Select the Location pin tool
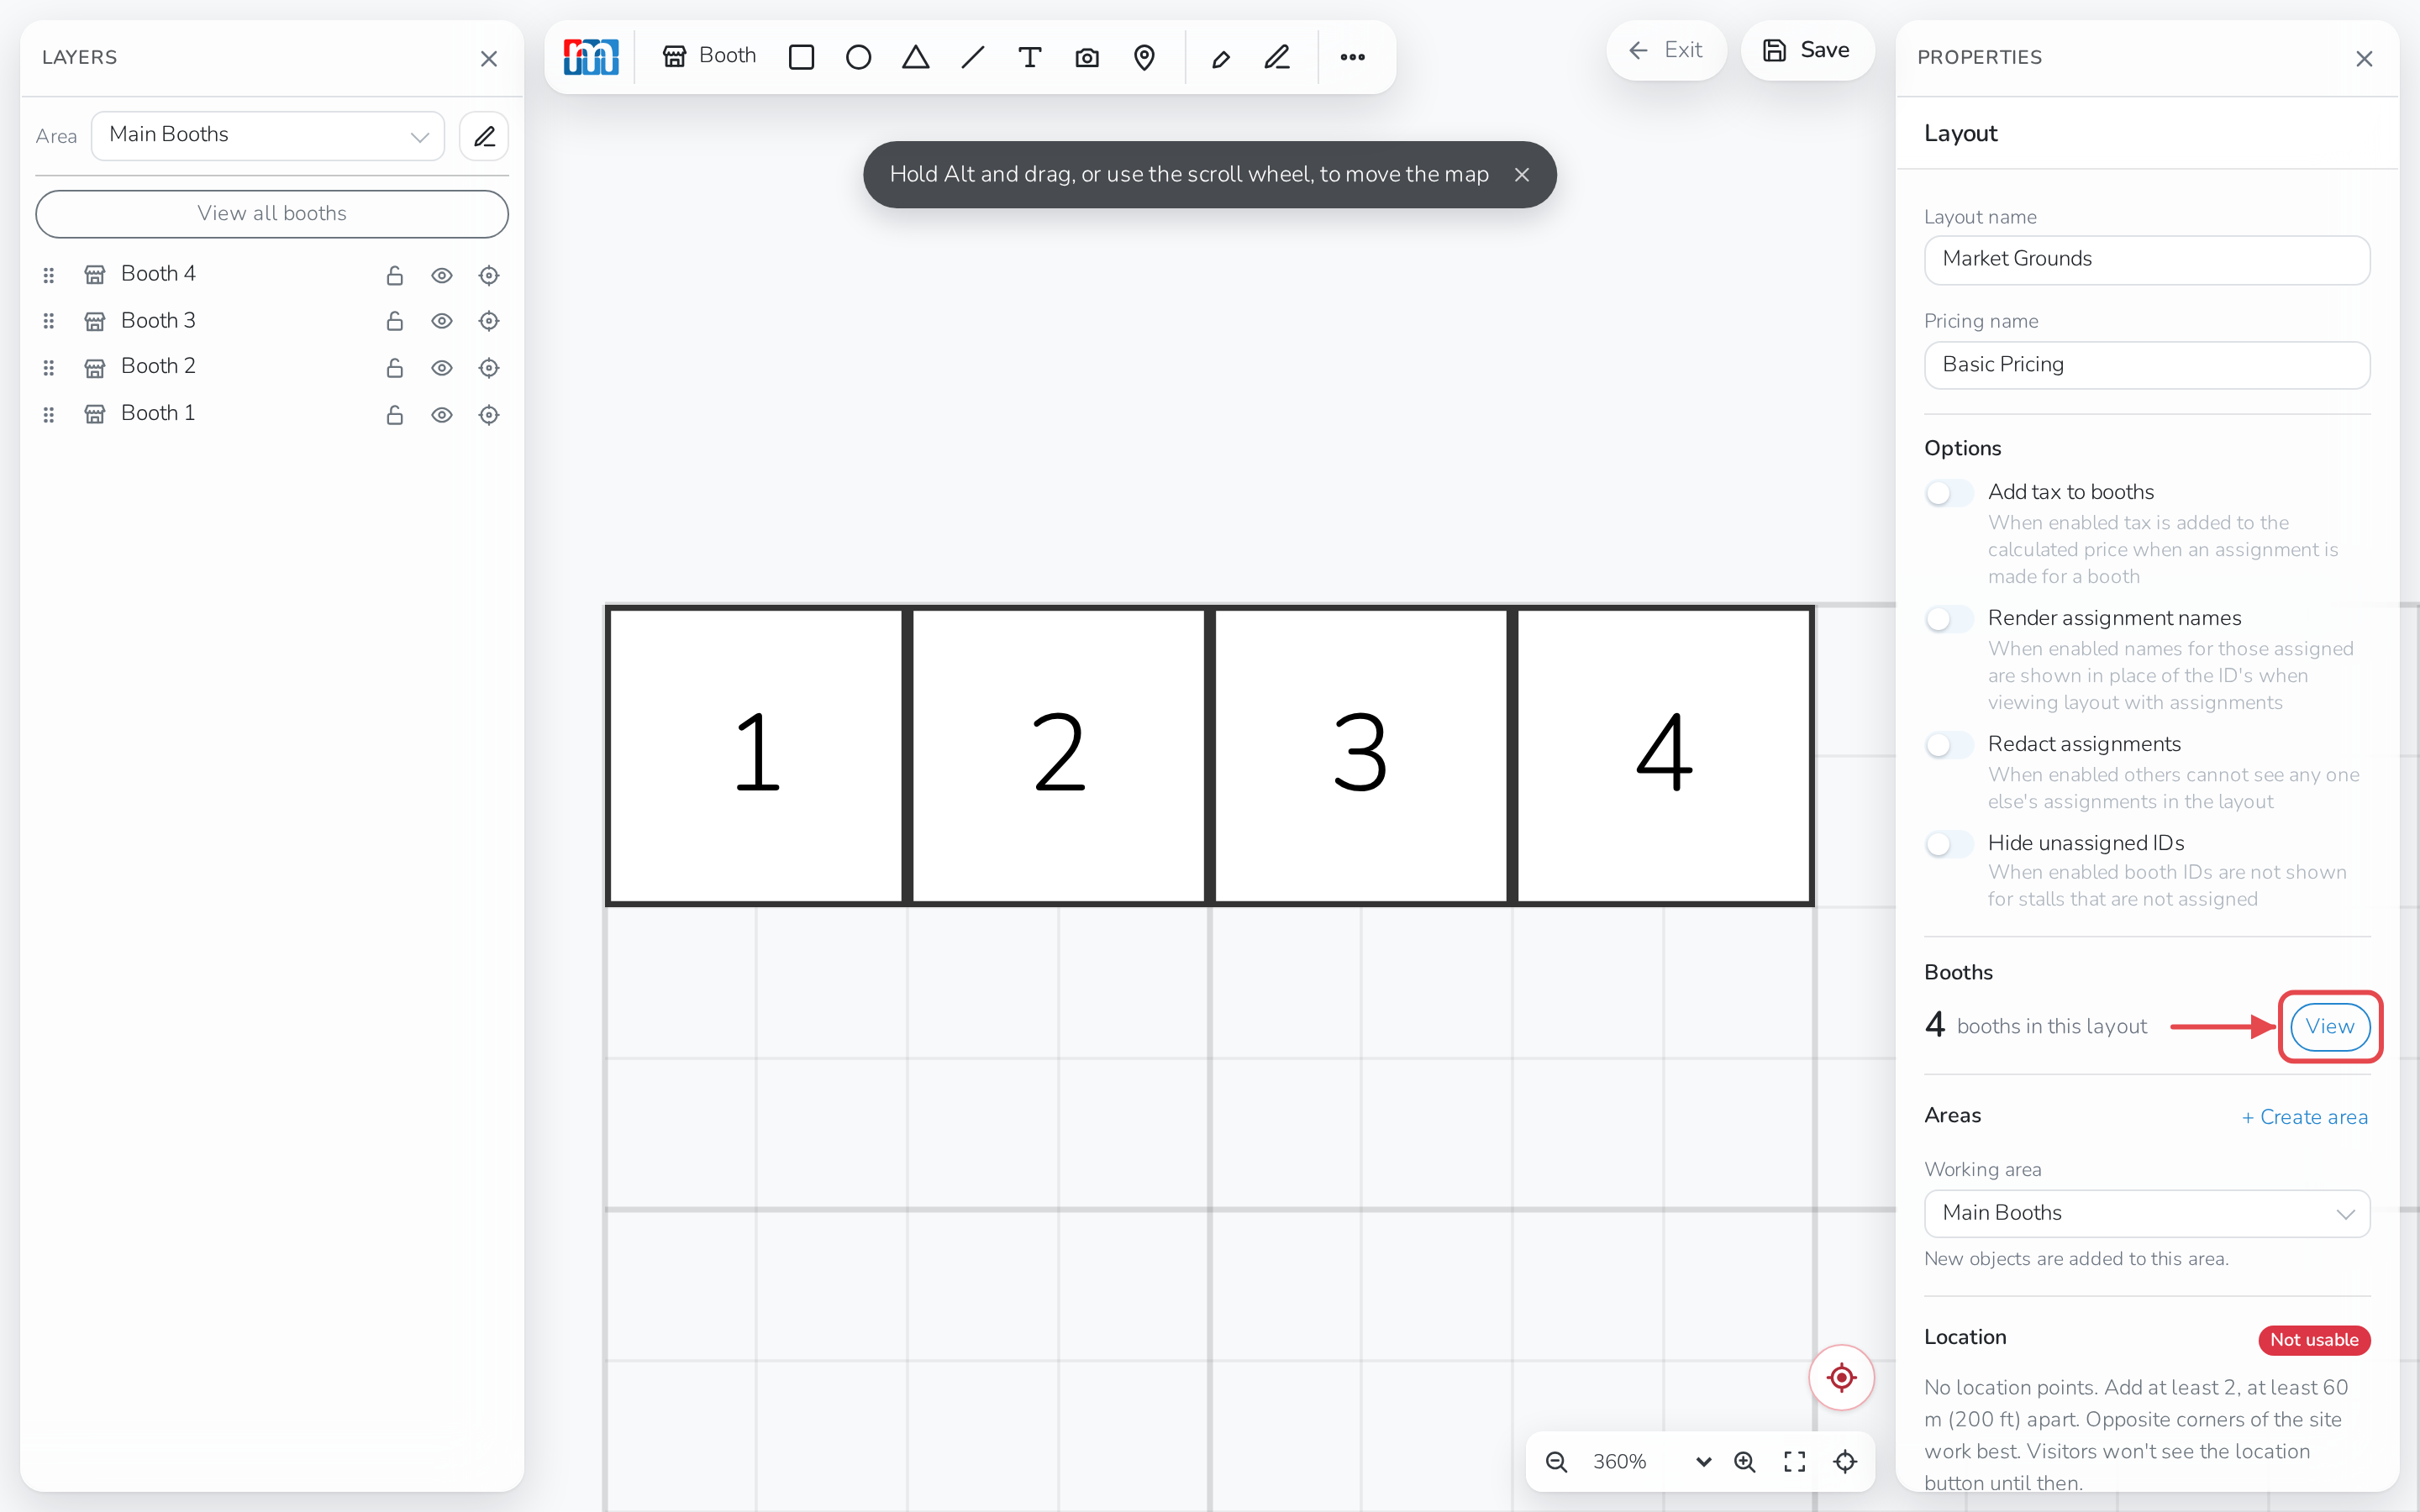The height and width of the screenshot is (1512, 2420). pyautogui.click(x=1144, y=57)
